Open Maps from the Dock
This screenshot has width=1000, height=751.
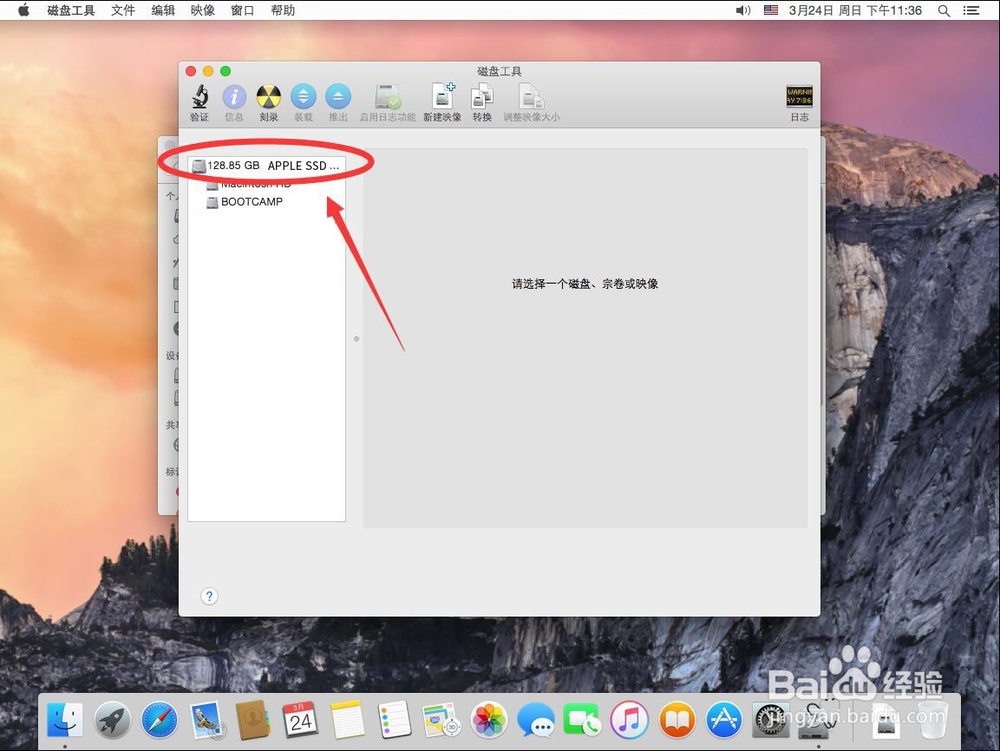pos(441,720)
